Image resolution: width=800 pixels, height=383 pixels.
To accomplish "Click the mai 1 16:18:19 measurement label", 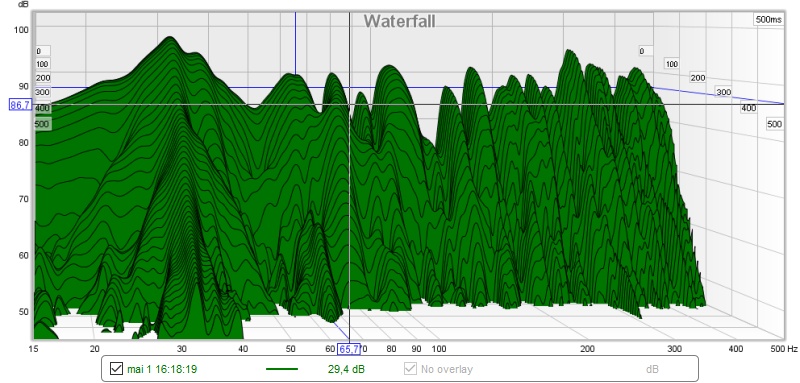I will pos(162,369).
